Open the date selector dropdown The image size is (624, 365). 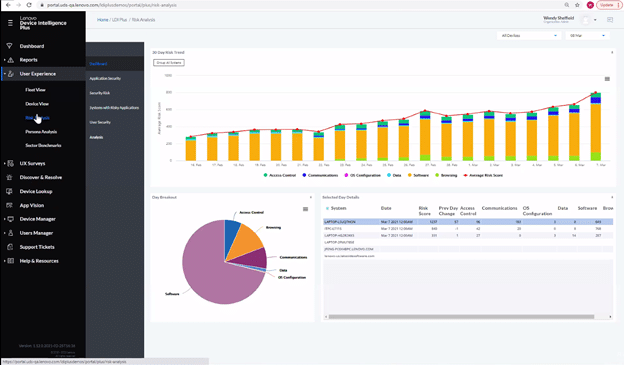[x=587, y=35]
